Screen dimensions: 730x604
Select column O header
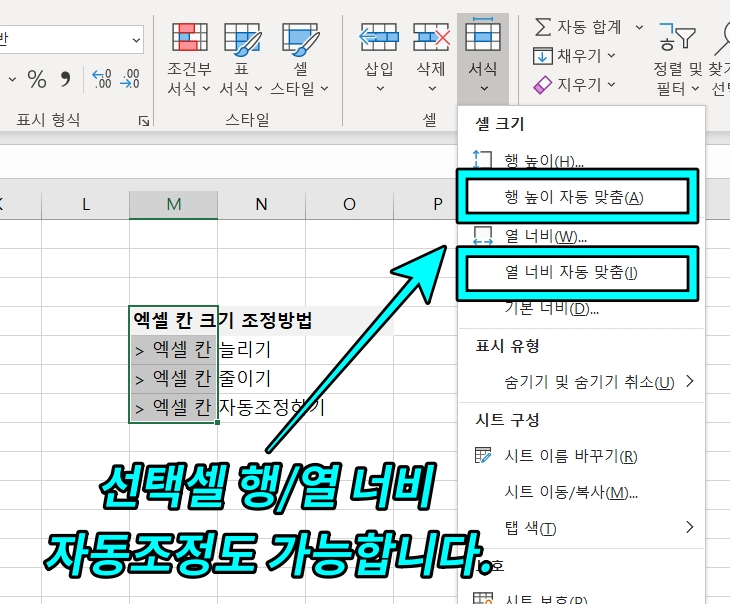(x=349, y=204)
